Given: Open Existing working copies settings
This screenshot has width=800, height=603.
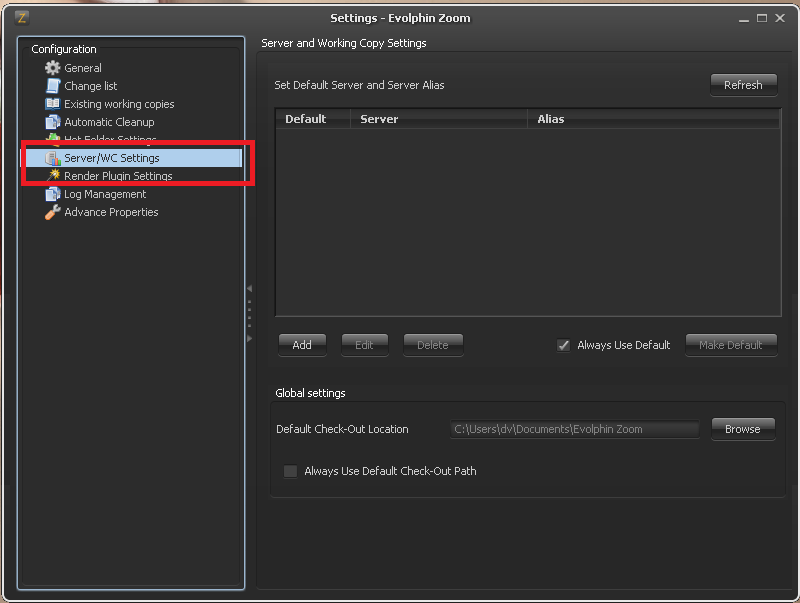Looking at the screenshot, I should pyautogui.click(x=119, y=104).
